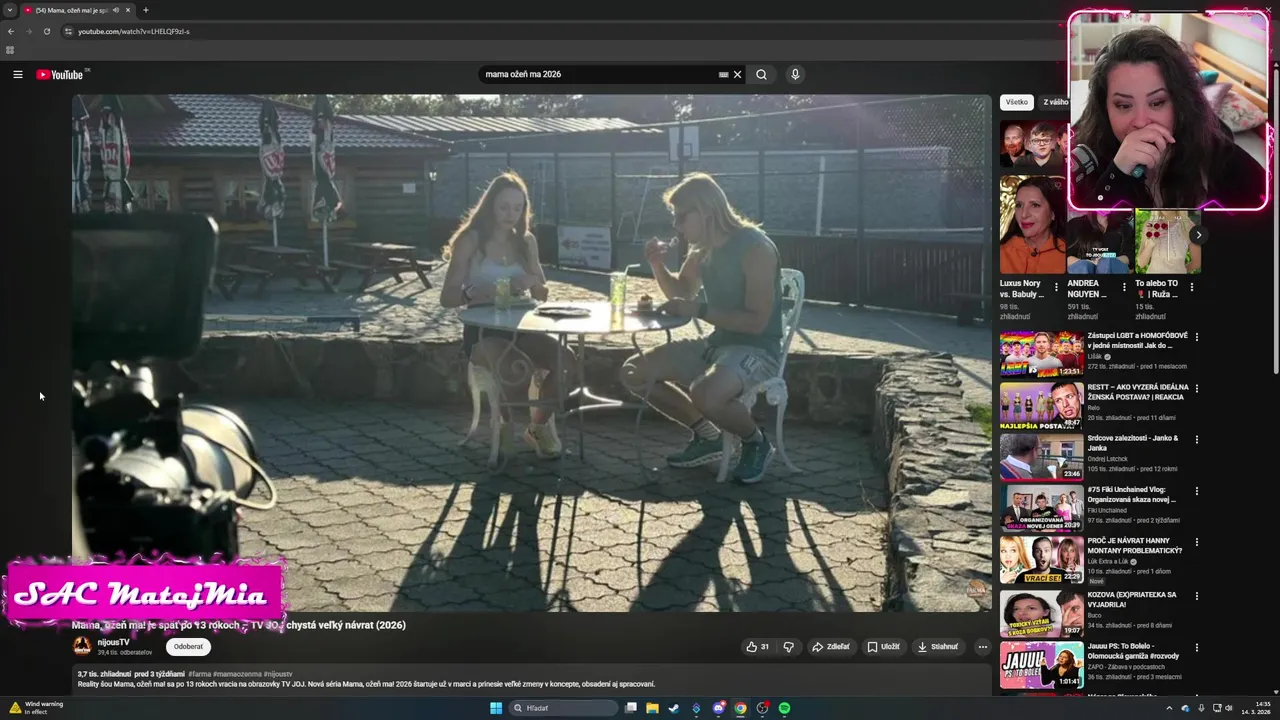This screenshot has width=1280, height=720.
Task: Close the 'Mama, ožeň ma!' browser tab
Action: coord(130,10)
